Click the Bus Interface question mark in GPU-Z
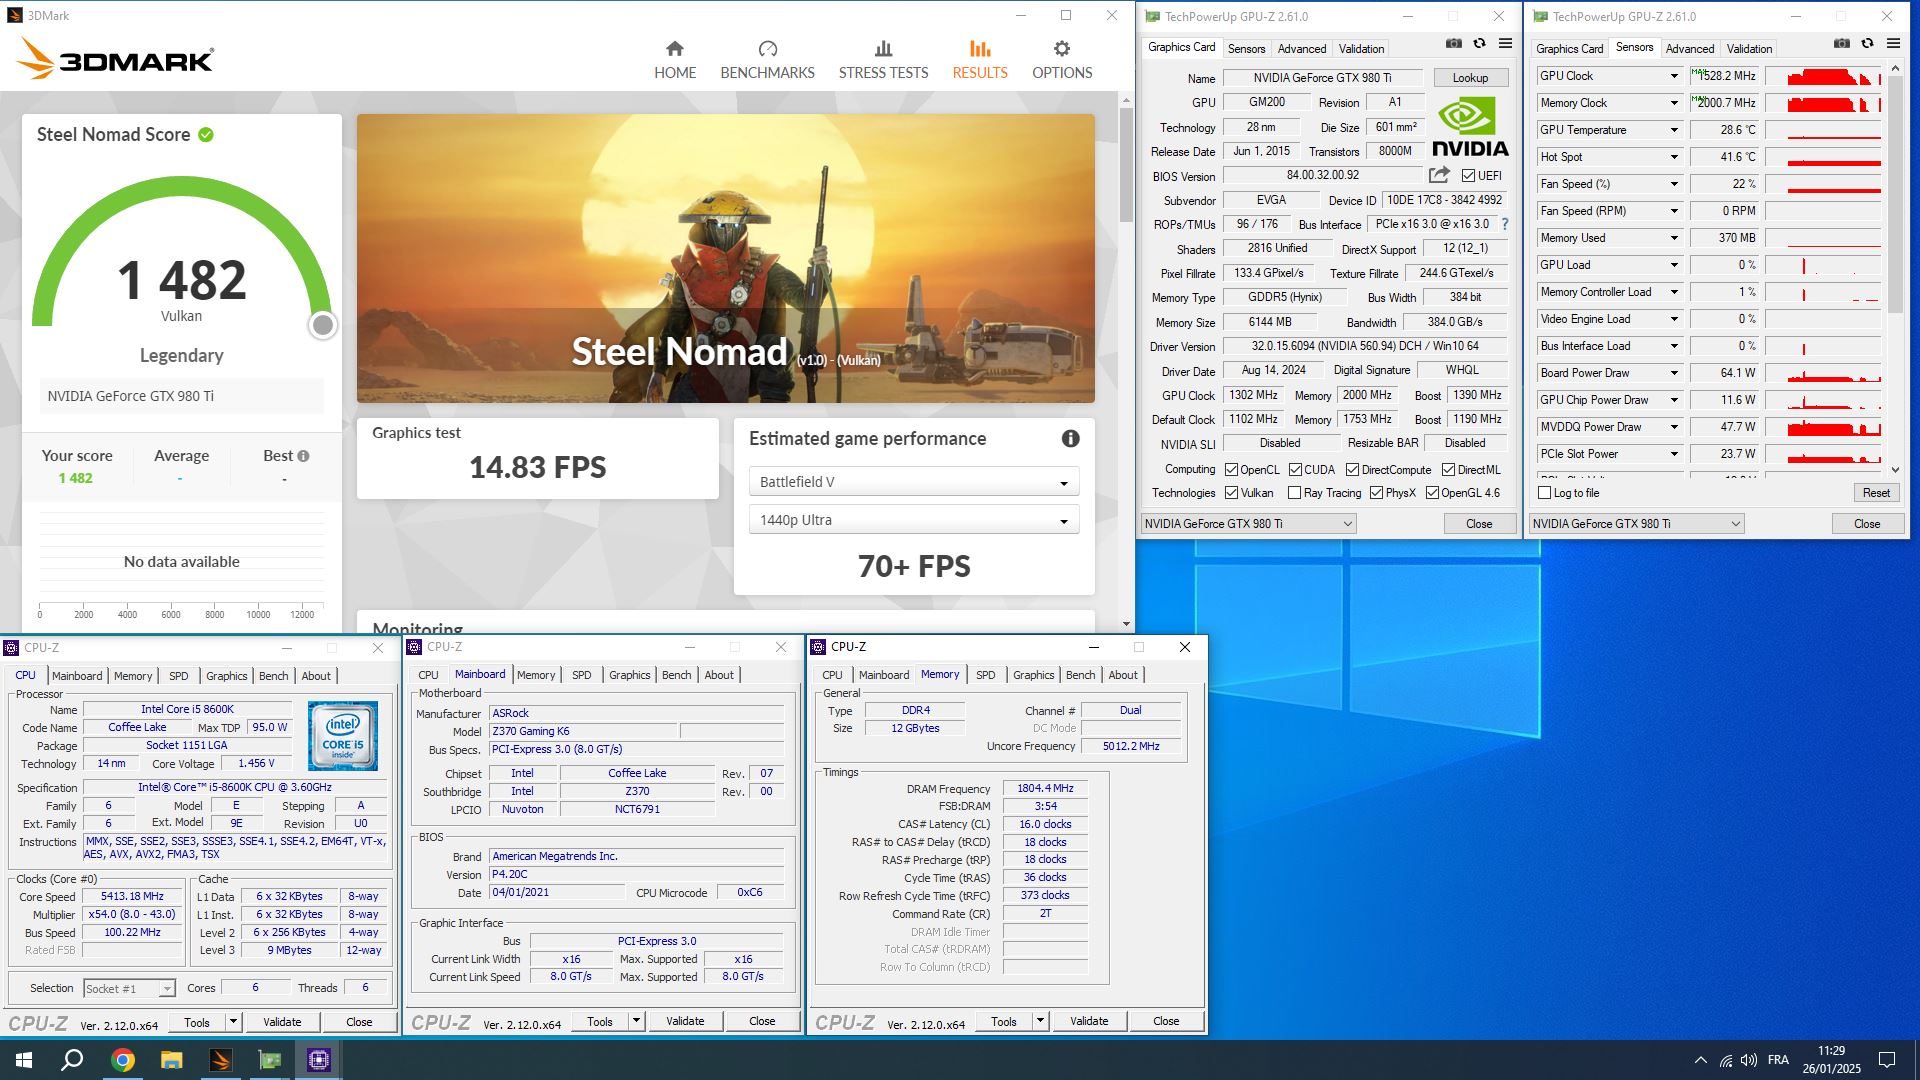1920x1080 pixels. pos(1504,224)
